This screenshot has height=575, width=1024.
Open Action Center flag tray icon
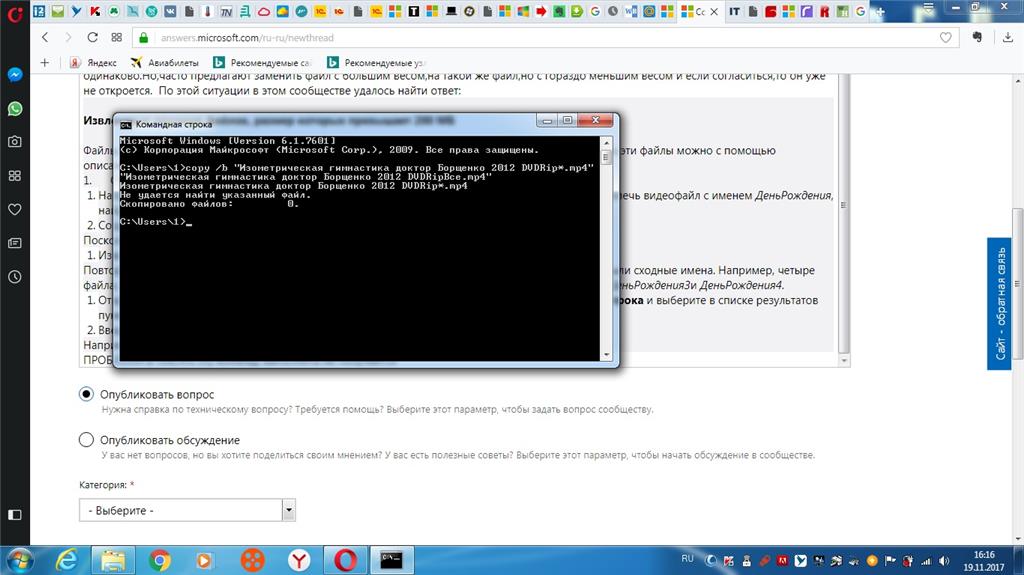tap(890, 561)
